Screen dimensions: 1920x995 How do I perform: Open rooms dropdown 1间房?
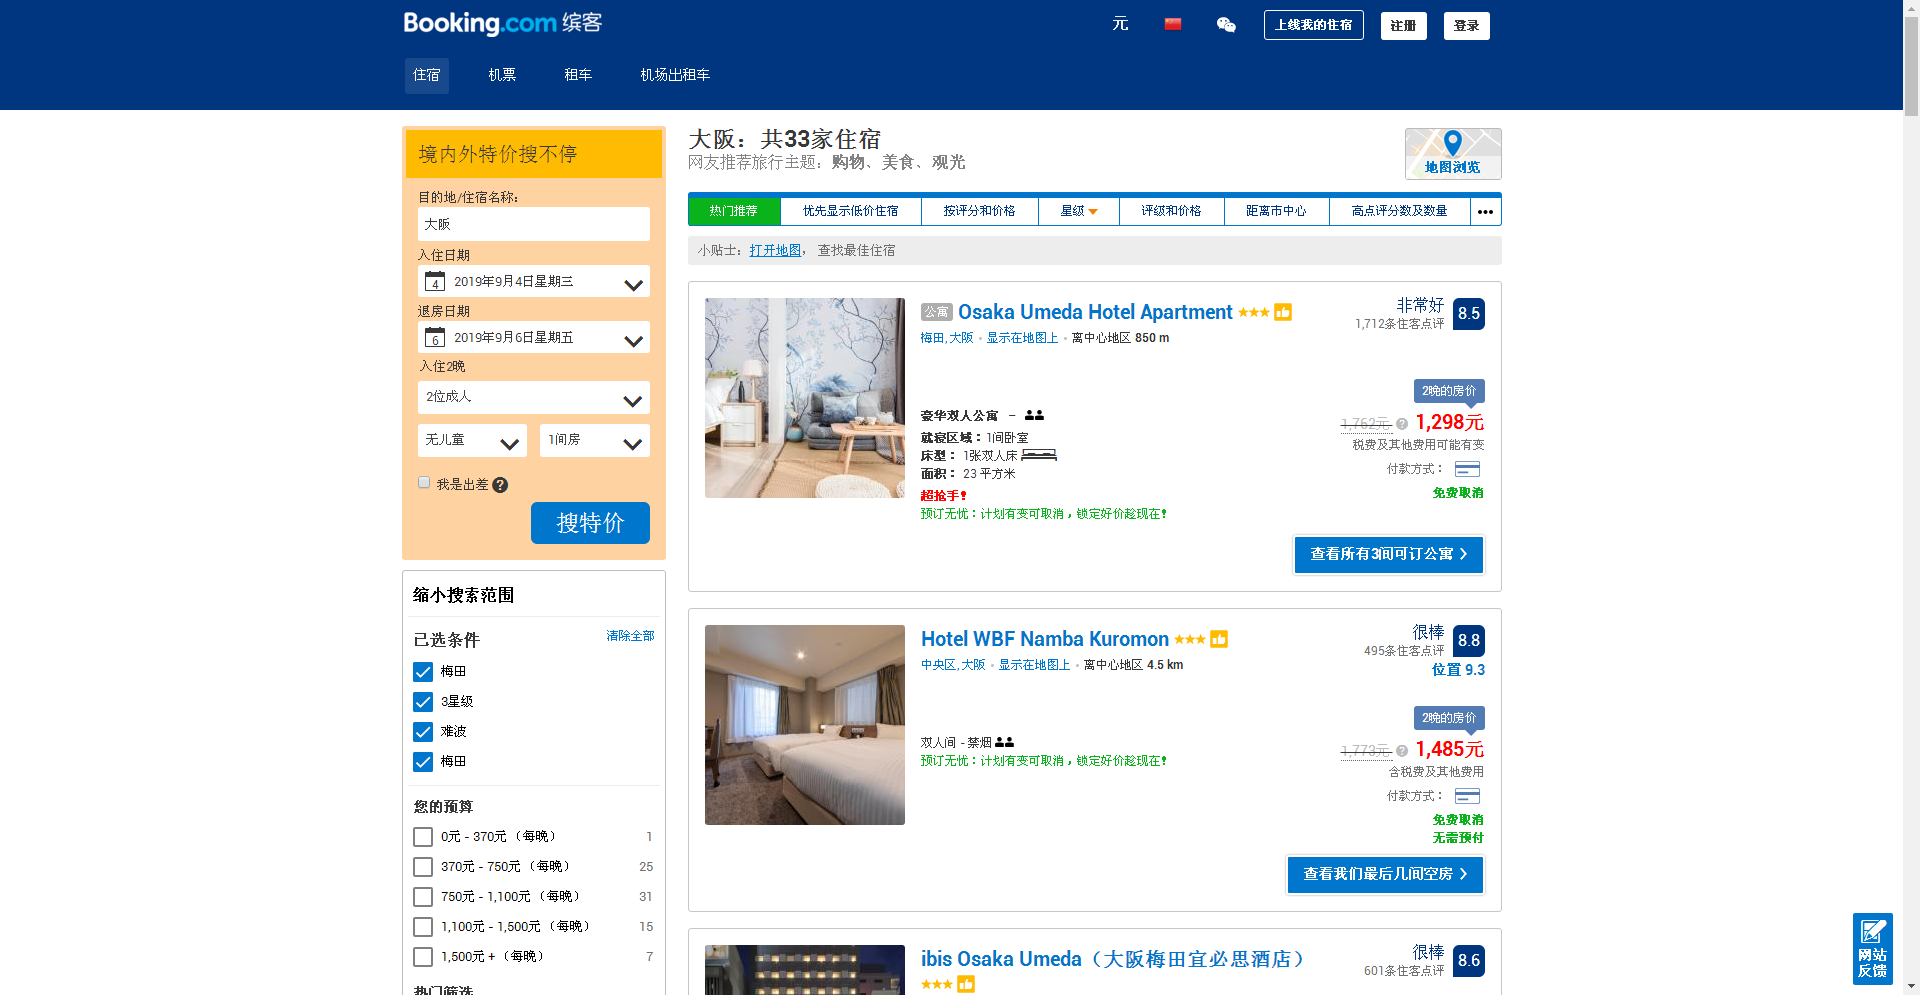[595, 440]
